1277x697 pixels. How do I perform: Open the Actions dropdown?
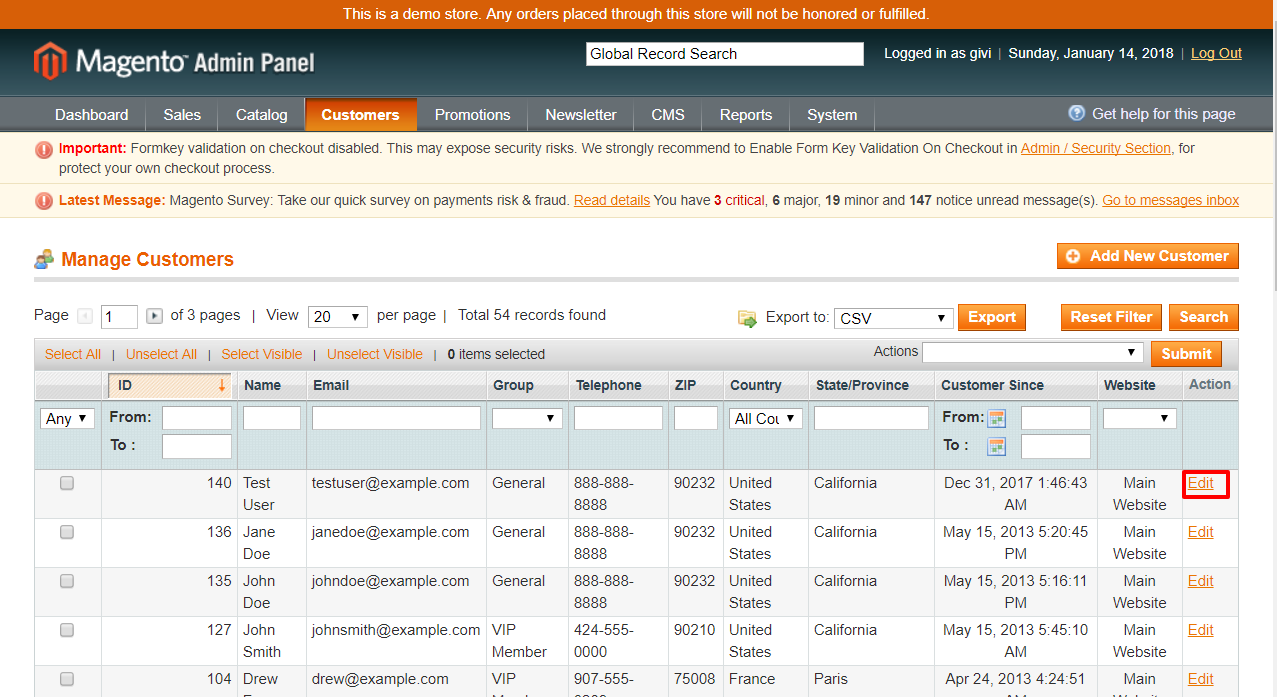(1033, 352)
